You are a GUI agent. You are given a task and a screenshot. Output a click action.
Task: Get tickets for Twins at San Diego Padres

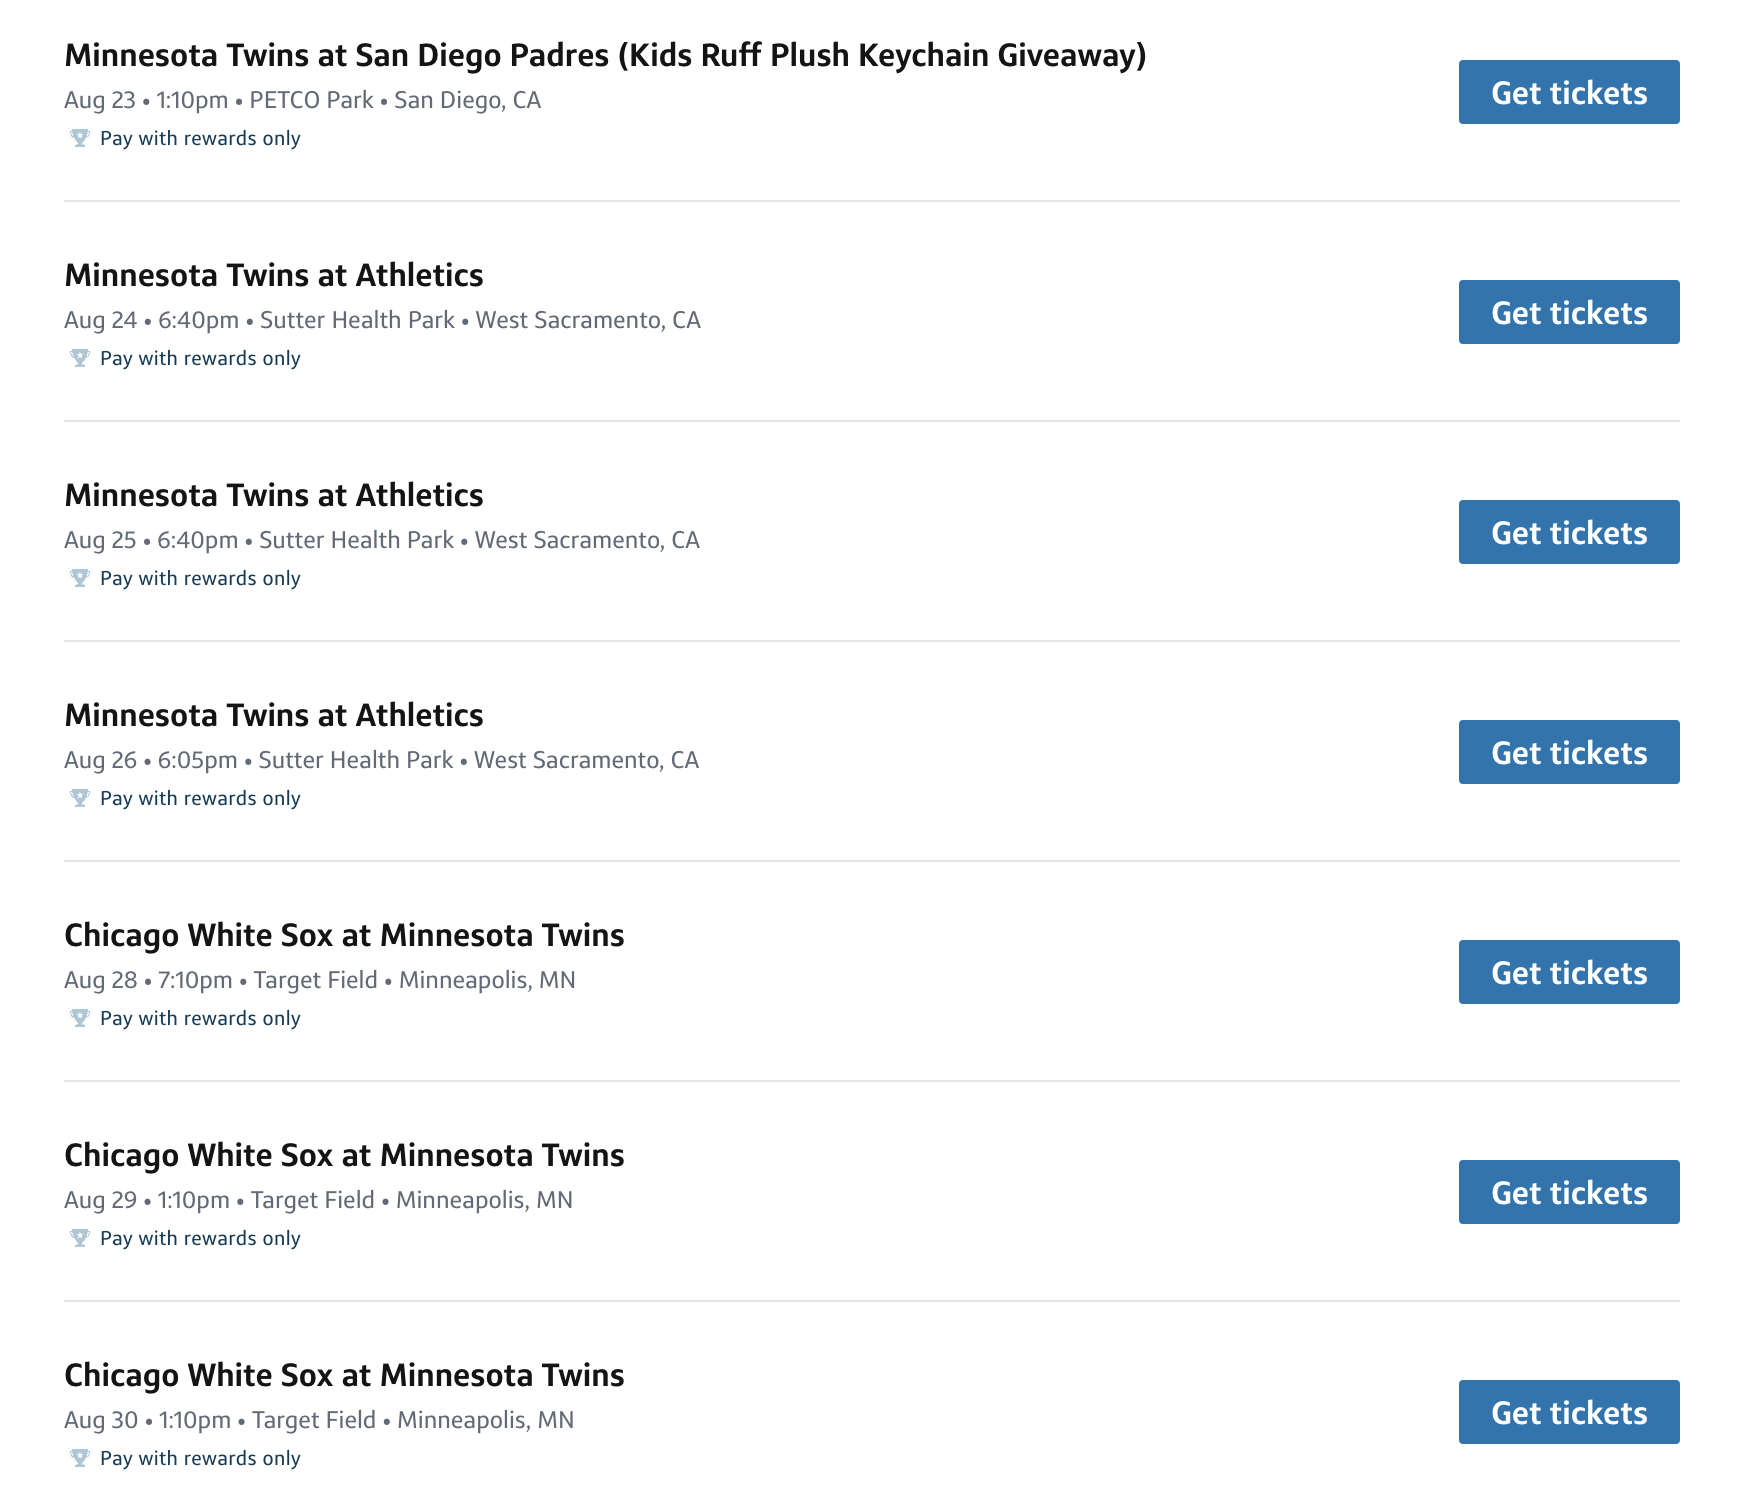pos(1569,92)
